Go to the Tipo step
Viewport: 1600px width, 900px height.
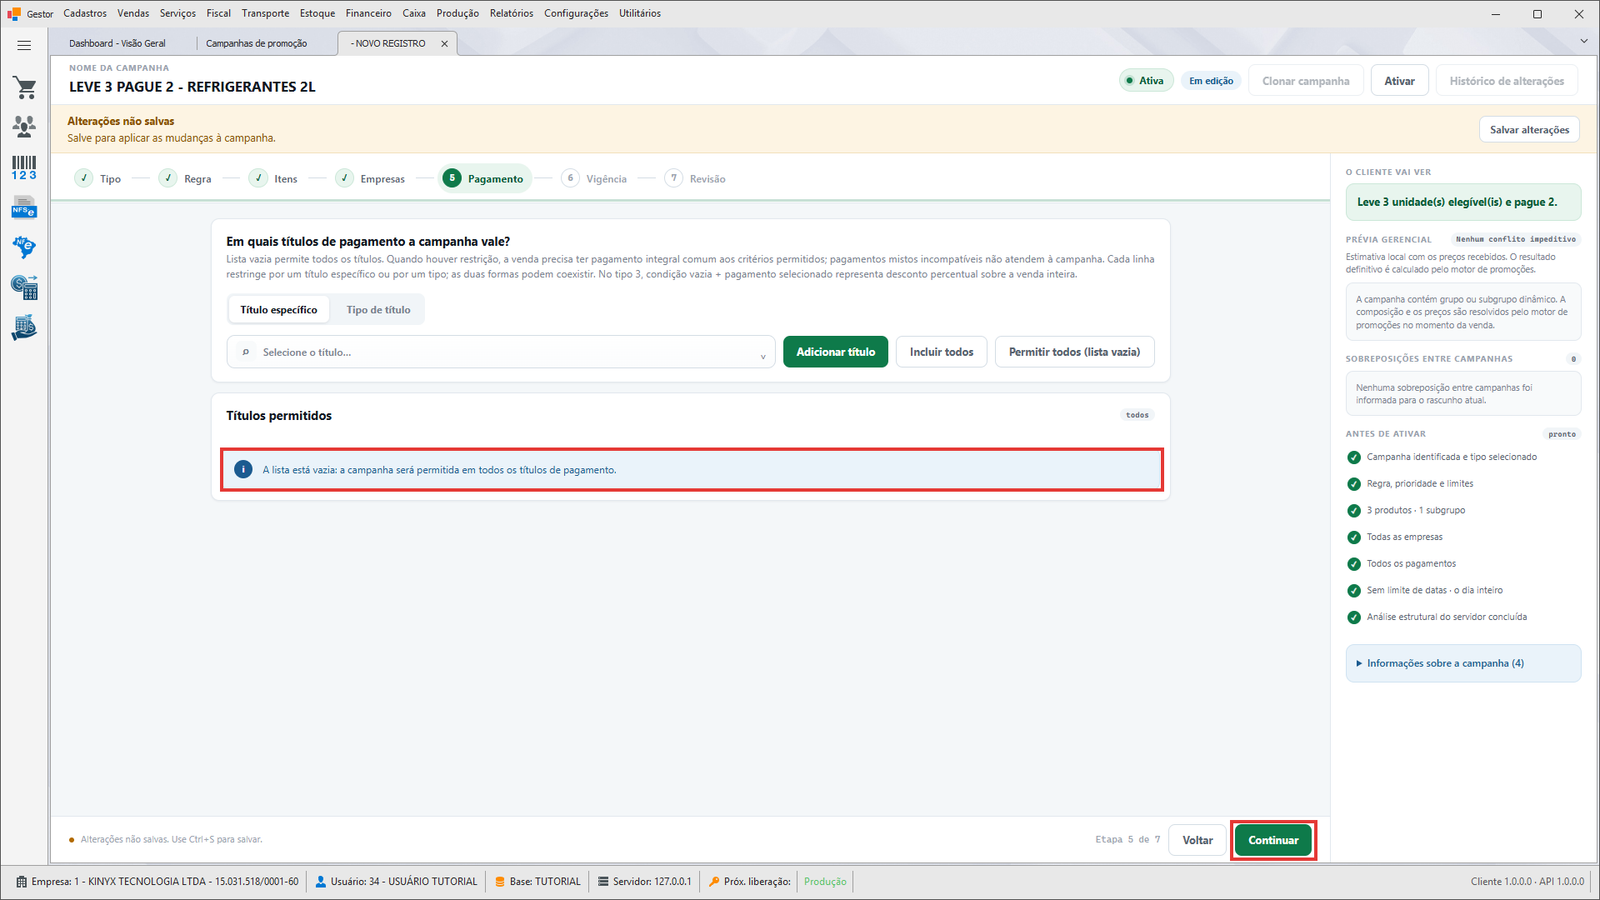coord(98,178)
